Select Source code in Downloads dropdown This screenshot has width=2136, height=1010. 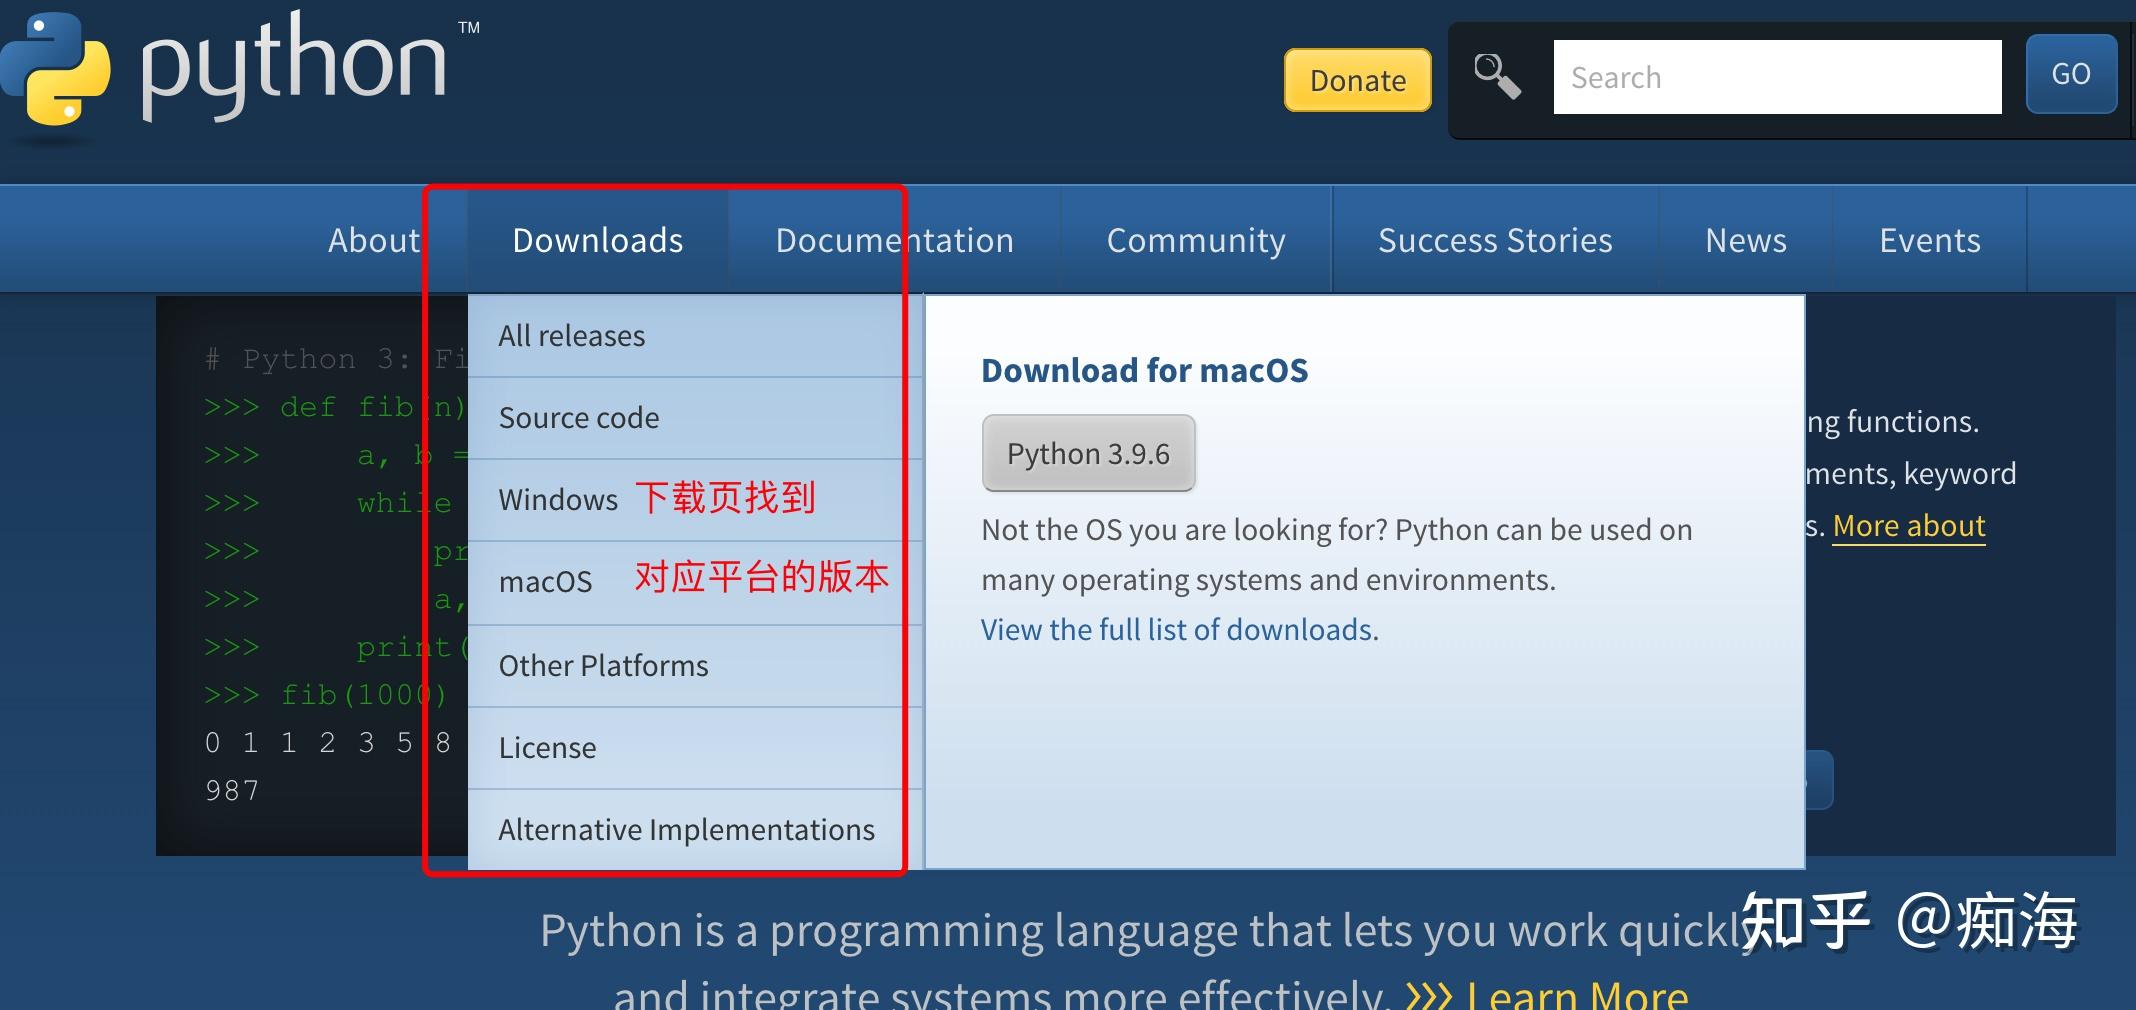click(694, 418)
